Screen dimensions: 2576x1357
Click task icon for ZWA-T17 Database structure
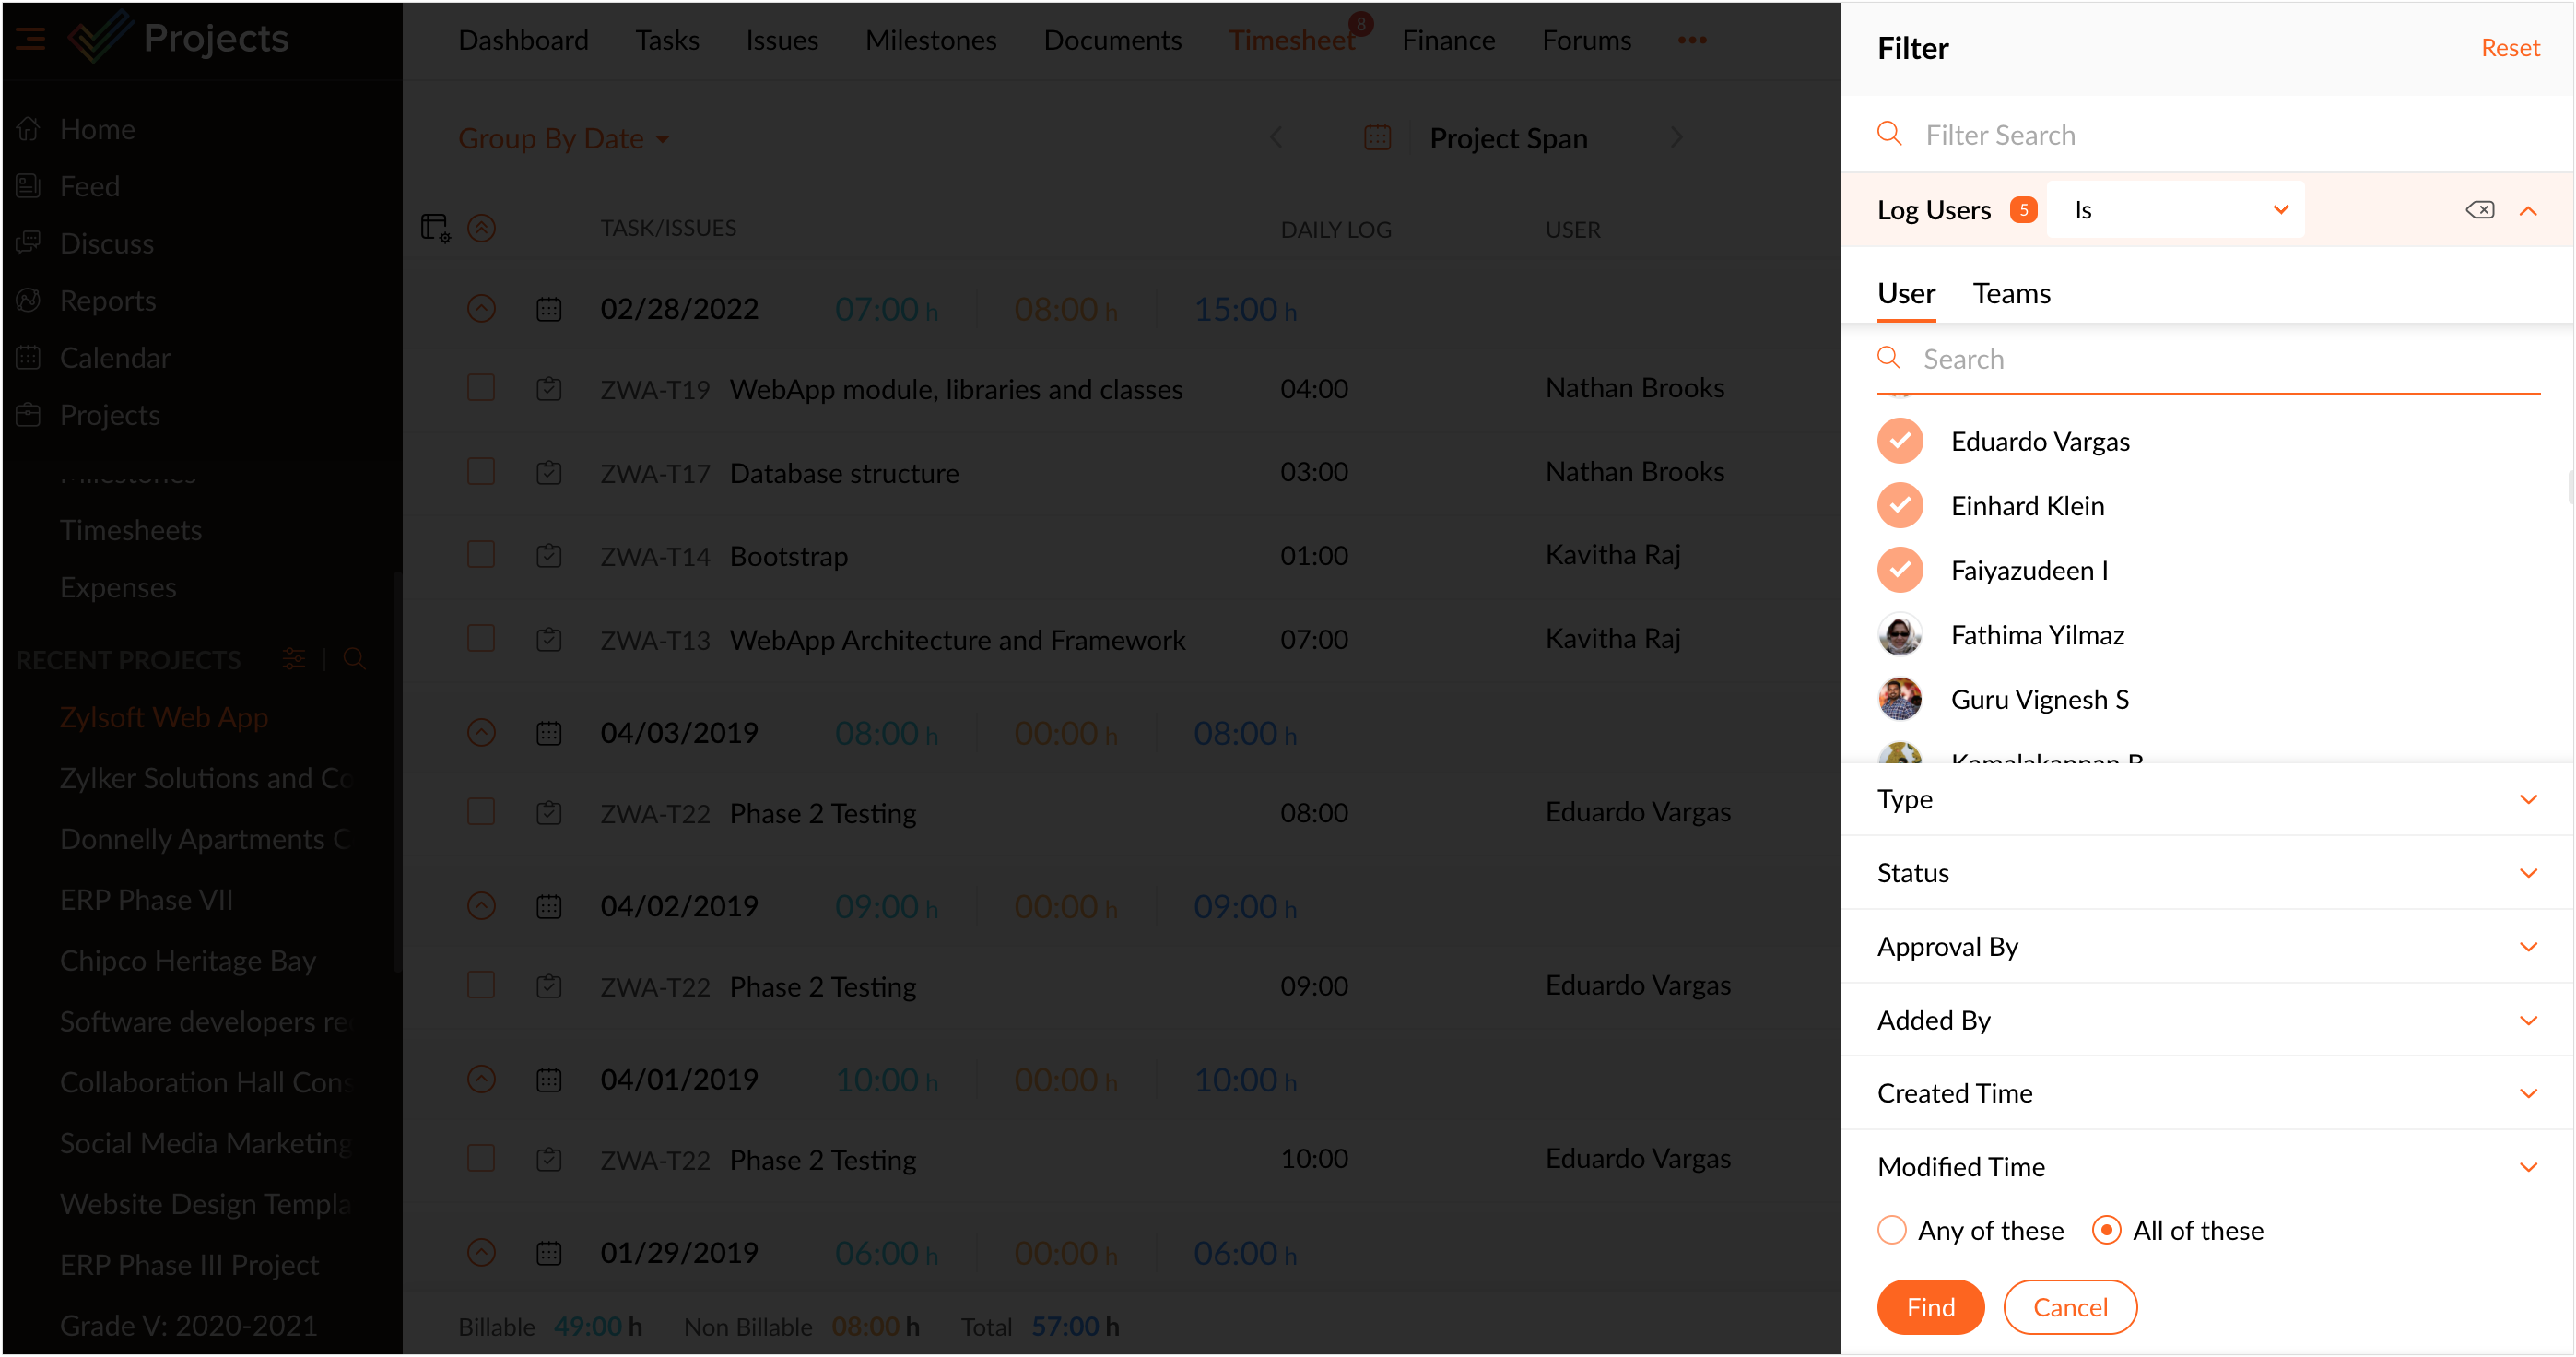pyautogui.click(x=549, y=472)
